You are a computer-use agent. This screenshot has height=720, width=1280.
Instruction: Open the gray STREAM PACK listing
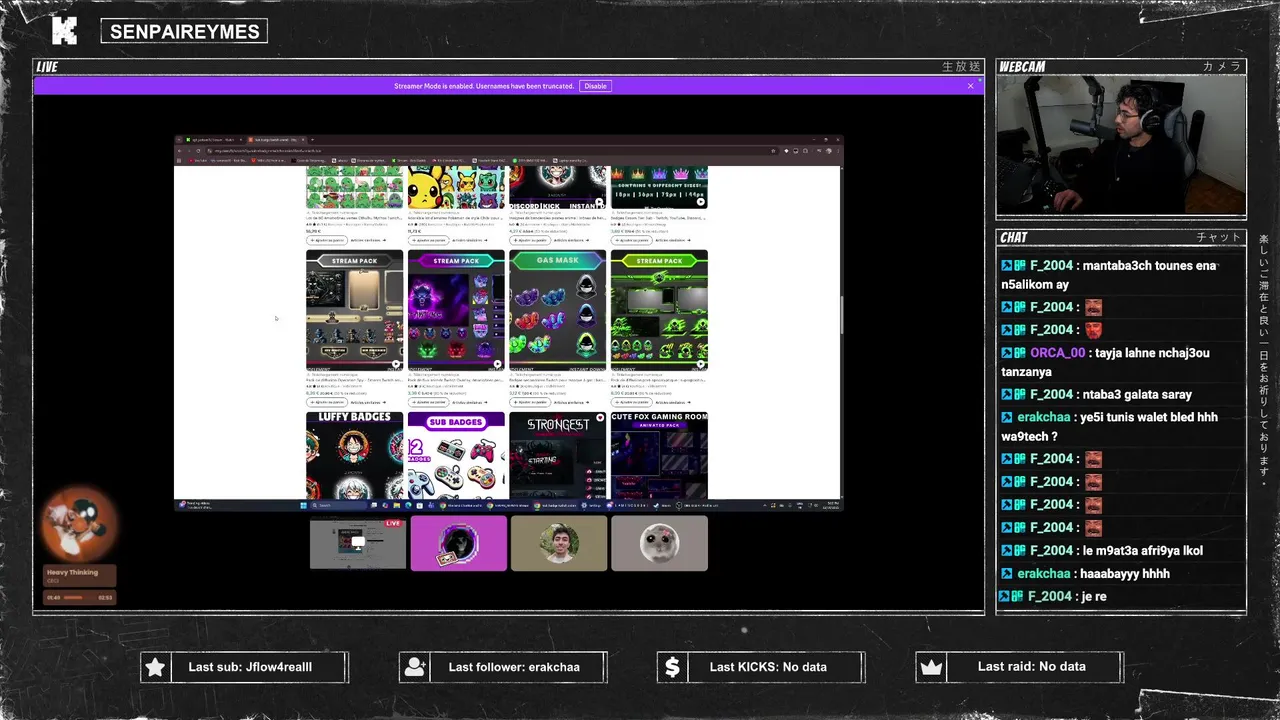(x=354, y=309)
